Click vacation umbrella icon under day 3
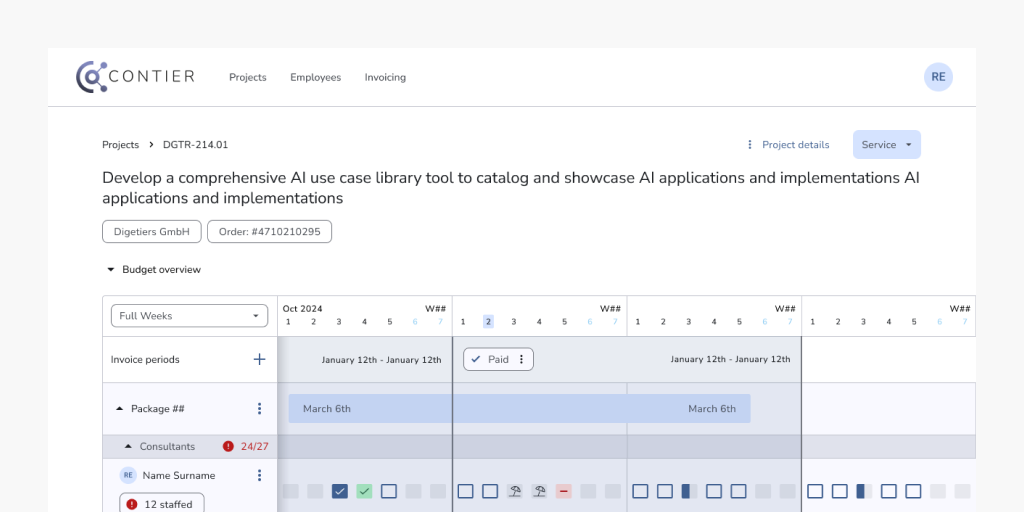The height and width of the screenshot is (512, 1024). pyautogui.click(x=515, y=491)
